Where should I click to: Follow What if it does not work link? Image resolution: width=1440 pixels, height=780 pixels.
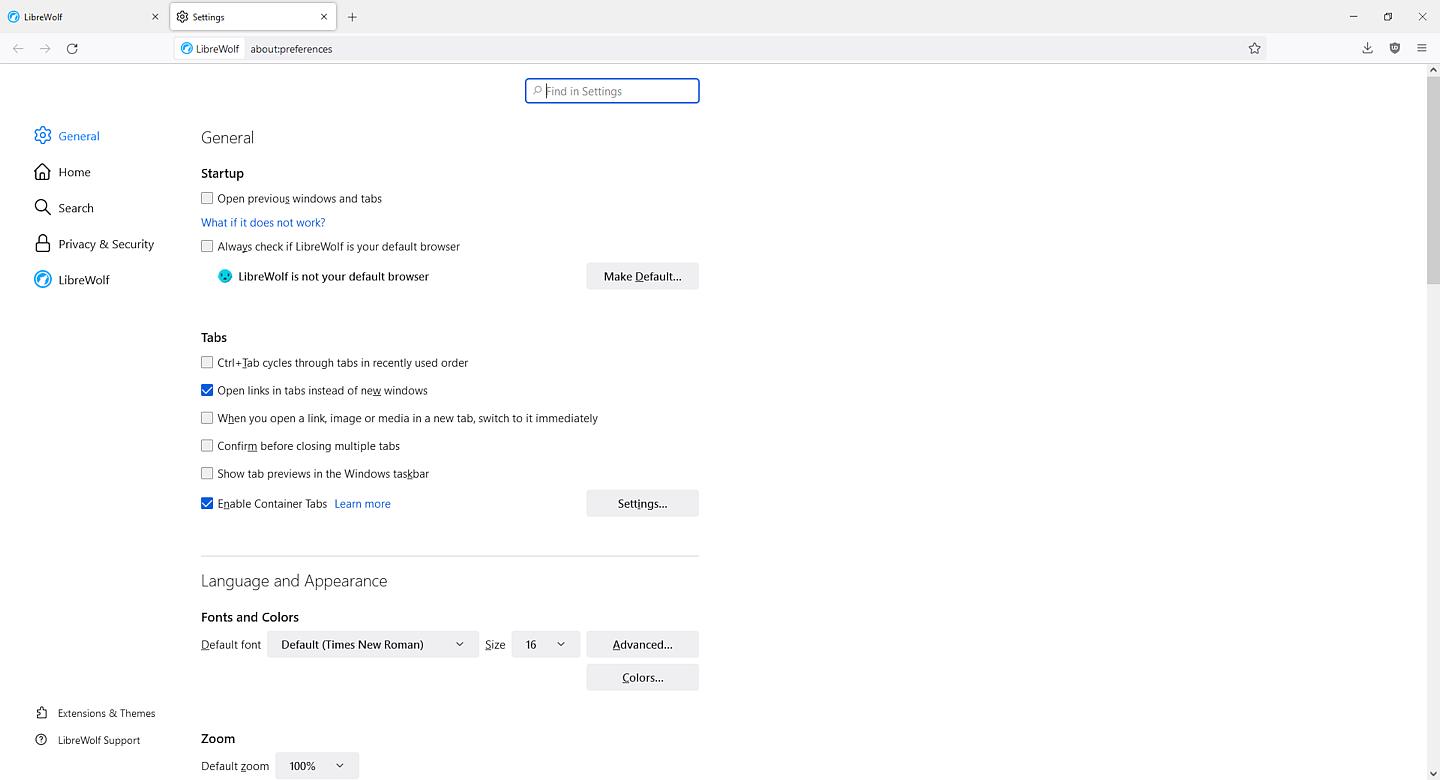click(263, 222)
